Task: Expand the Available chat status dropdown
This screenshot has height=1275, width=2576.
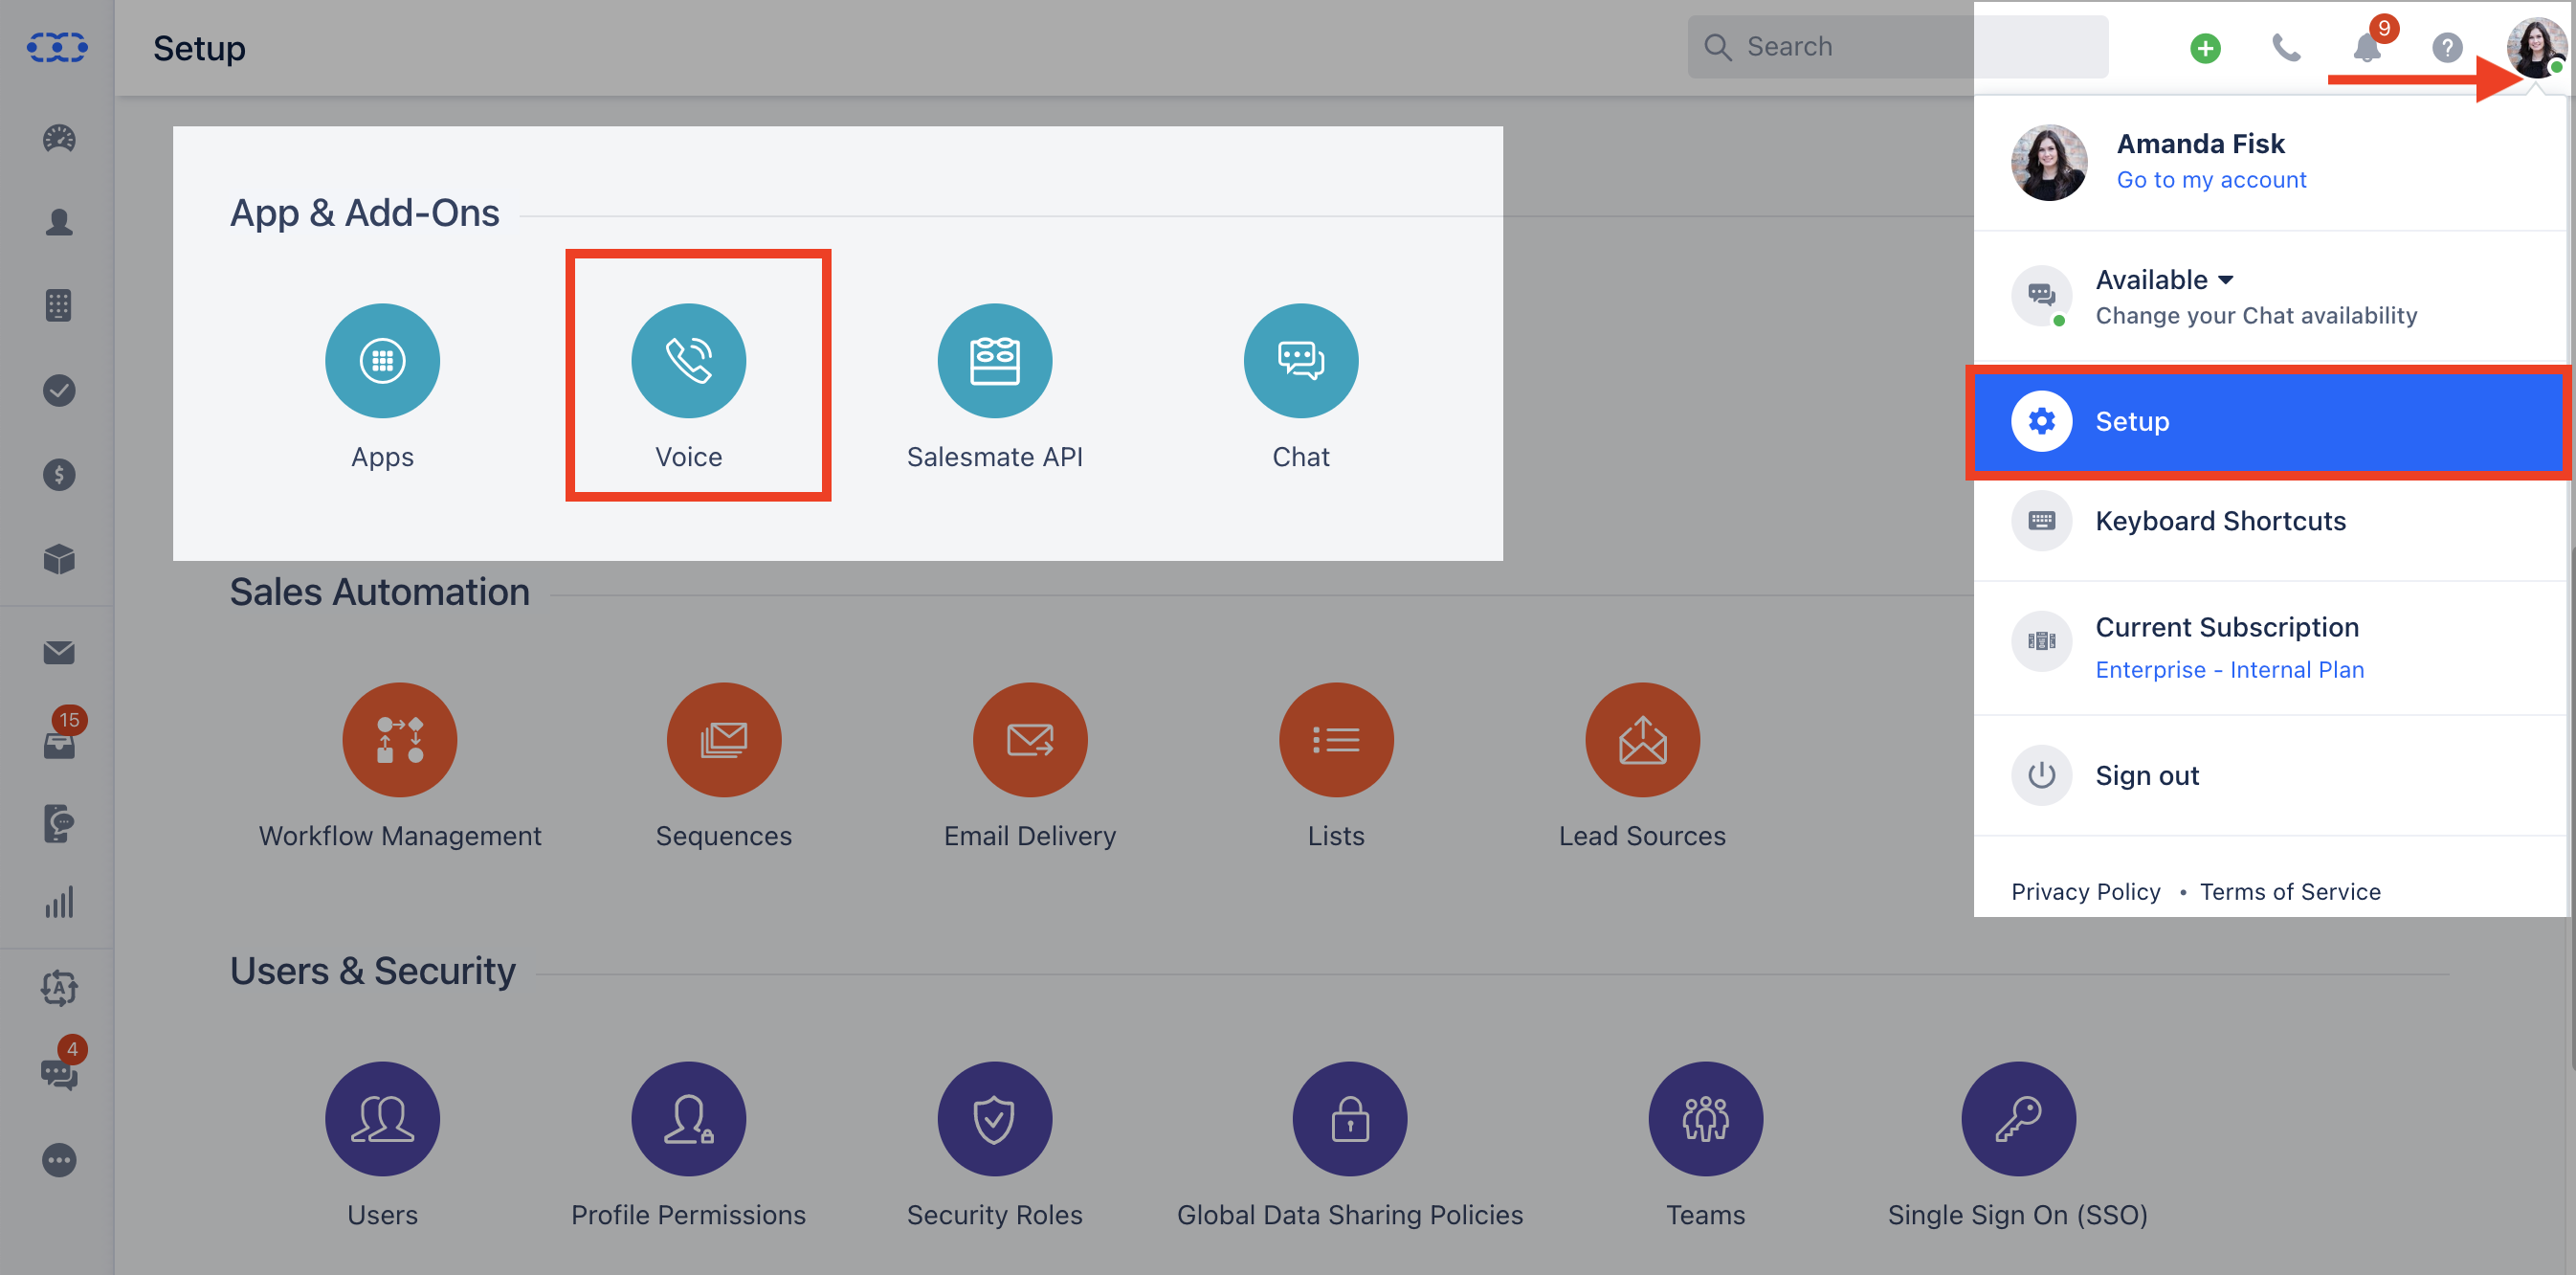Action: click(x=2164, y=280)
